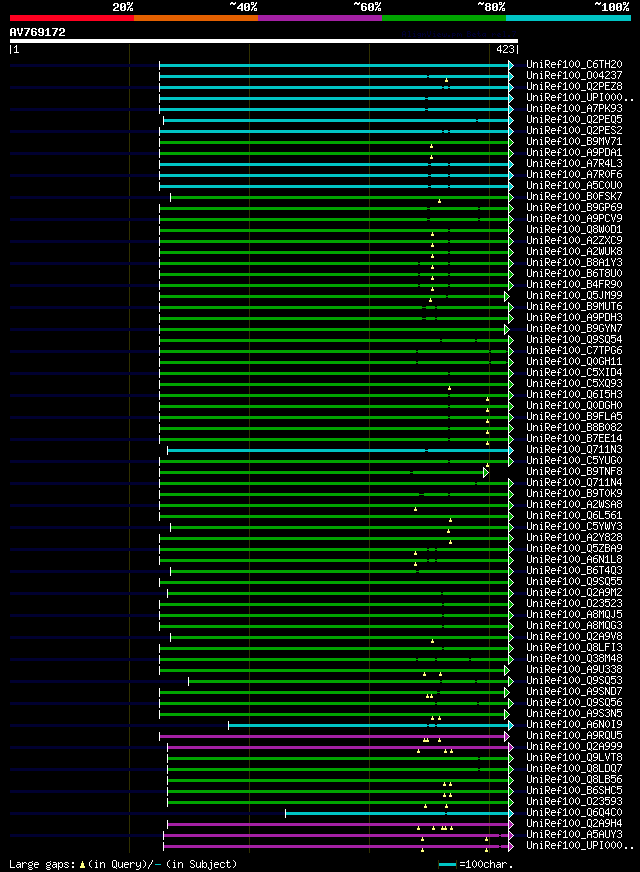Select the UniRef100_C5XQ93 label
Image resolution: width=640 pixels, height=872 pixels.
coord(574,384)
